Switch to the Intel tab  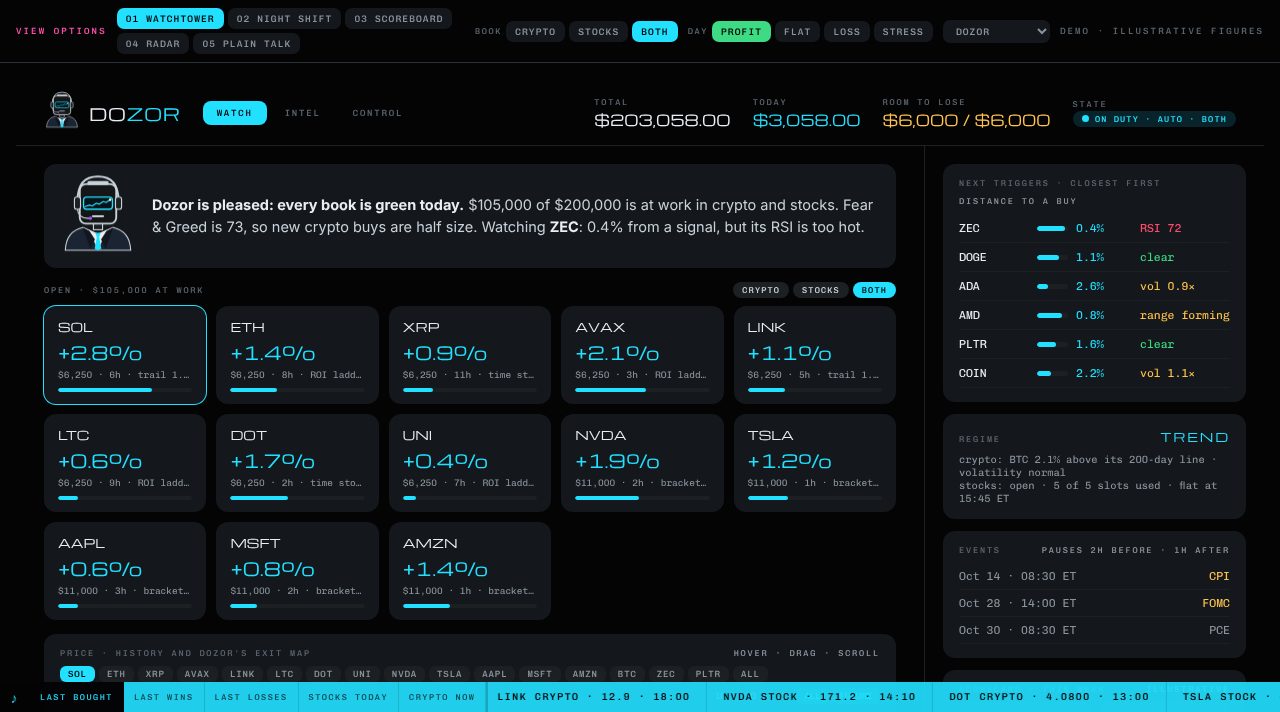pos(302,113)
